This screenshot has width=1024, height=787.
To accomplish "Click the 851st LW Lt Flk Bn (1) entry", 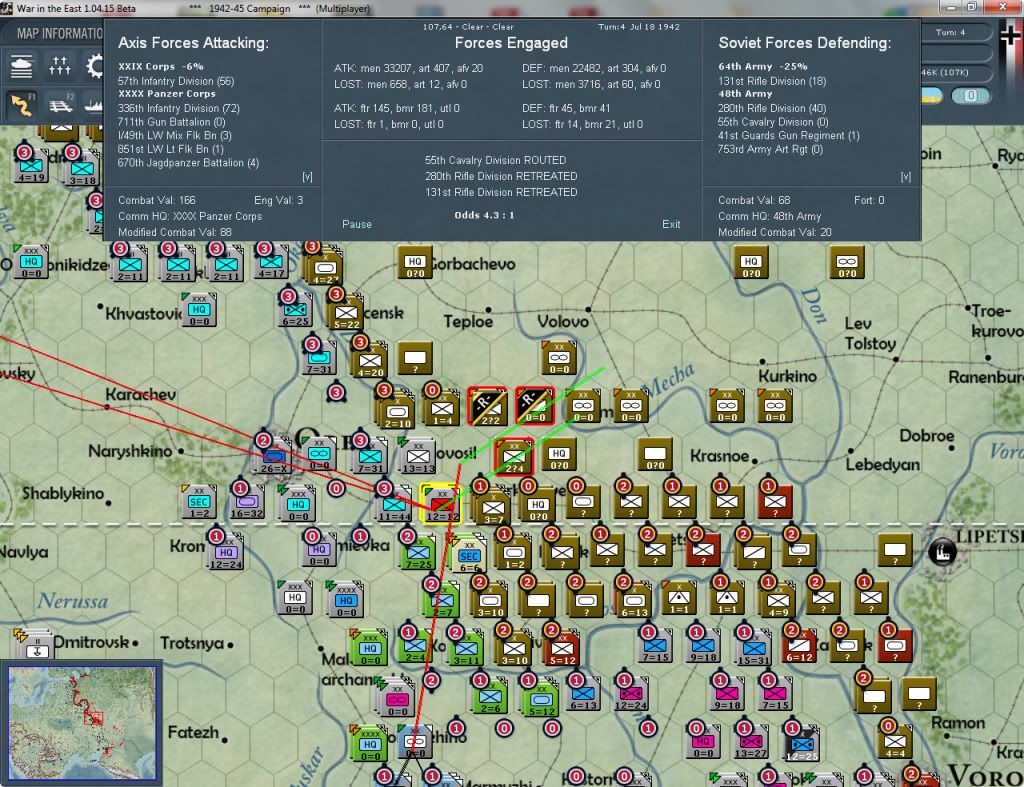I will 170,149.
